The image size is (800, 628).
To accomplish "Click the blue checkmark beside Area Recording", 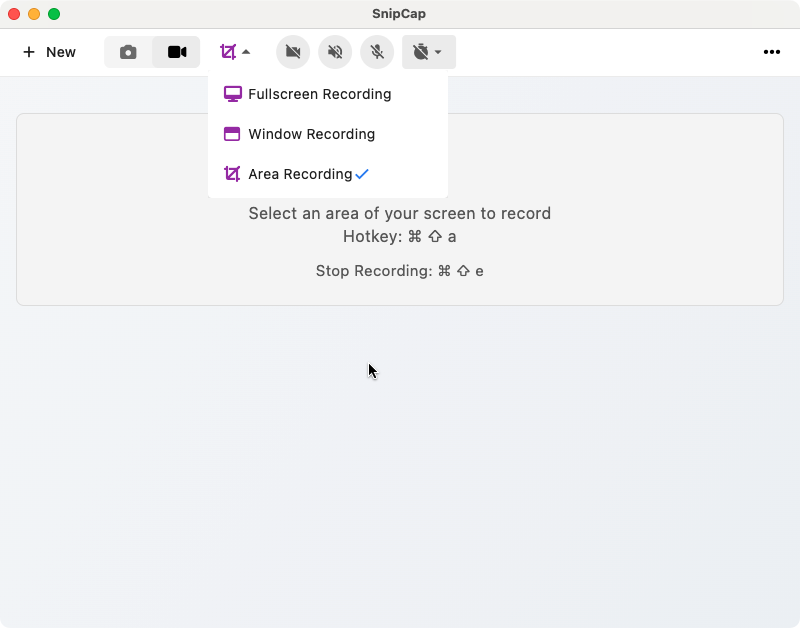I will tap(362, 174).
